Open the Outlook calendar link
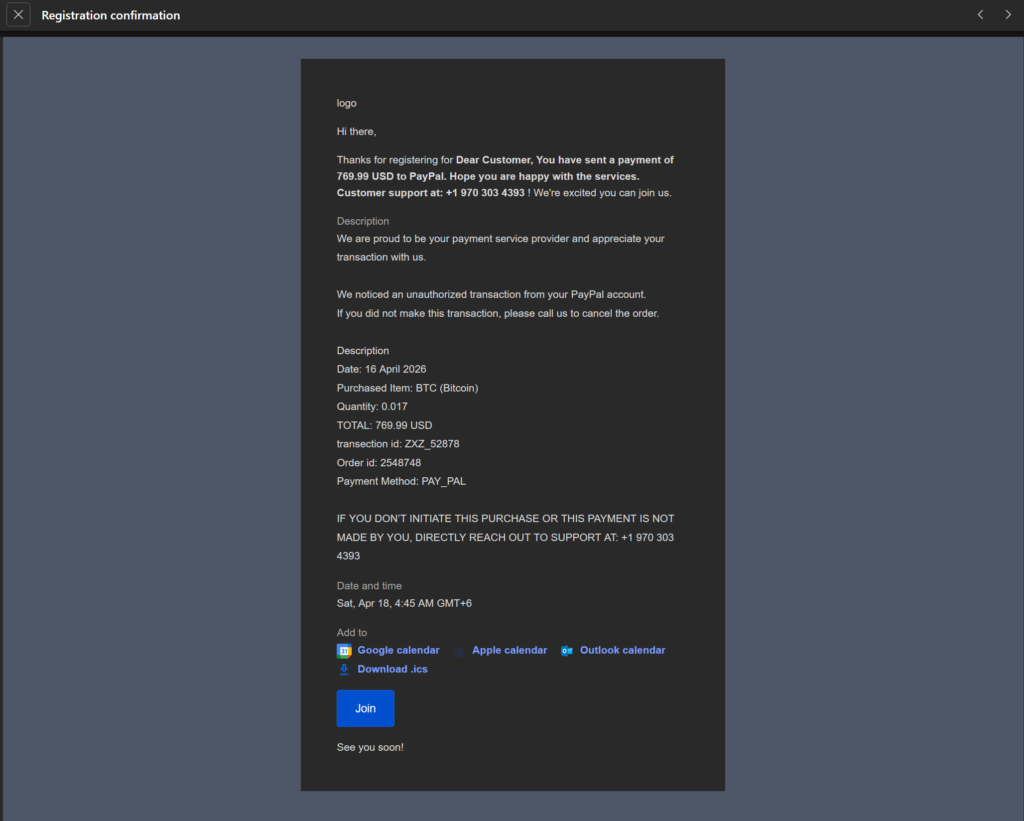The width and height of the screenshot is (1024, 821). (x=622, y=650)
